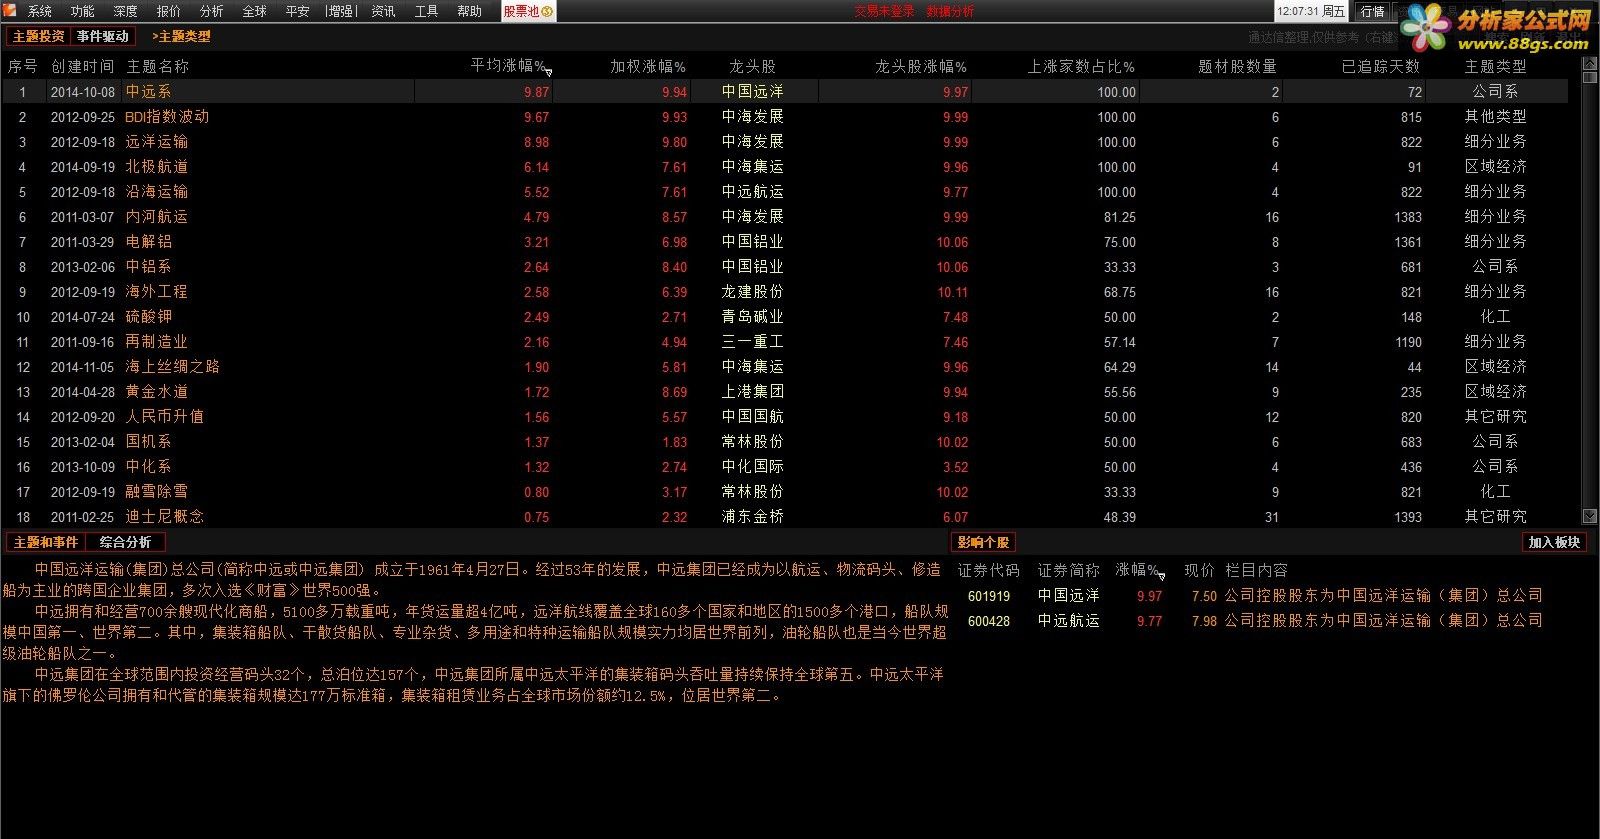Open the 全球 menu
This screenshot has height=839, width=1600.
point(255,11)
